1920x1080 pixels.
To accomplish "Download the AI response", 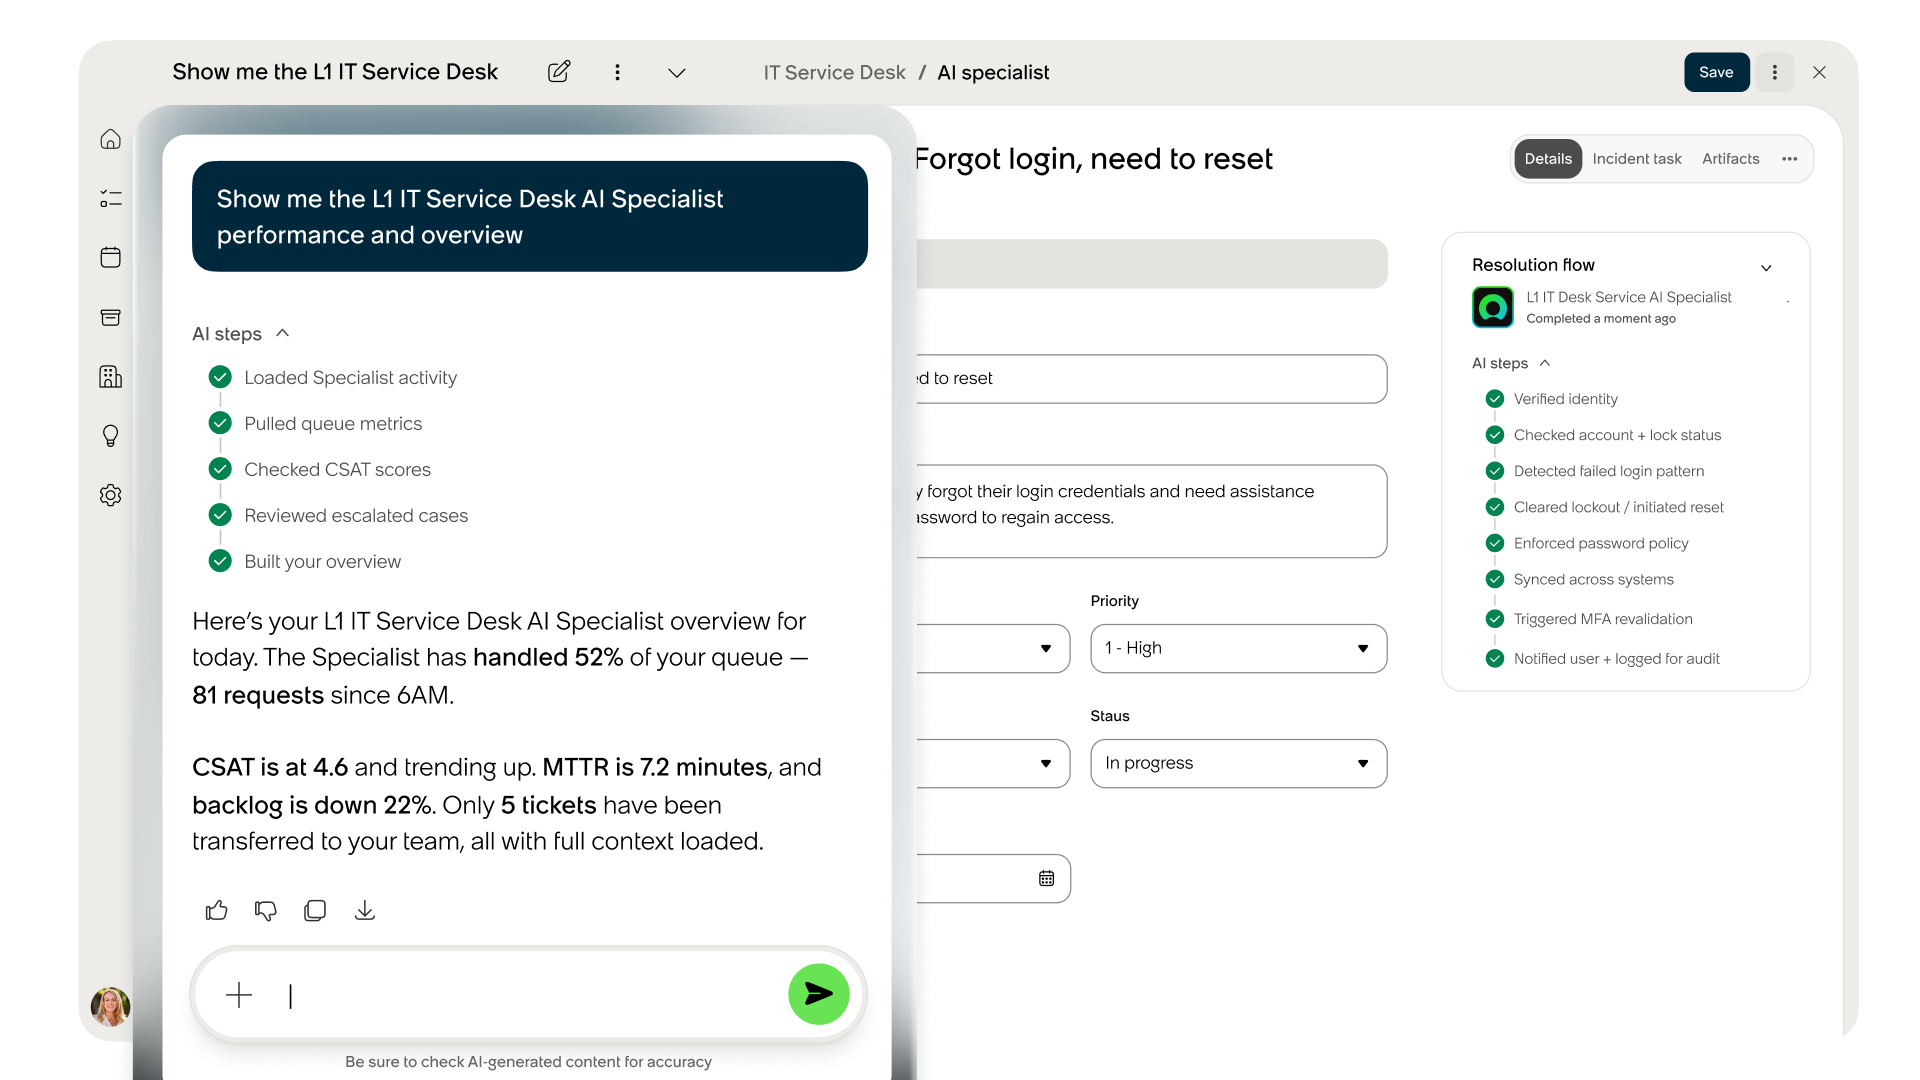I will tap(365, 910).
